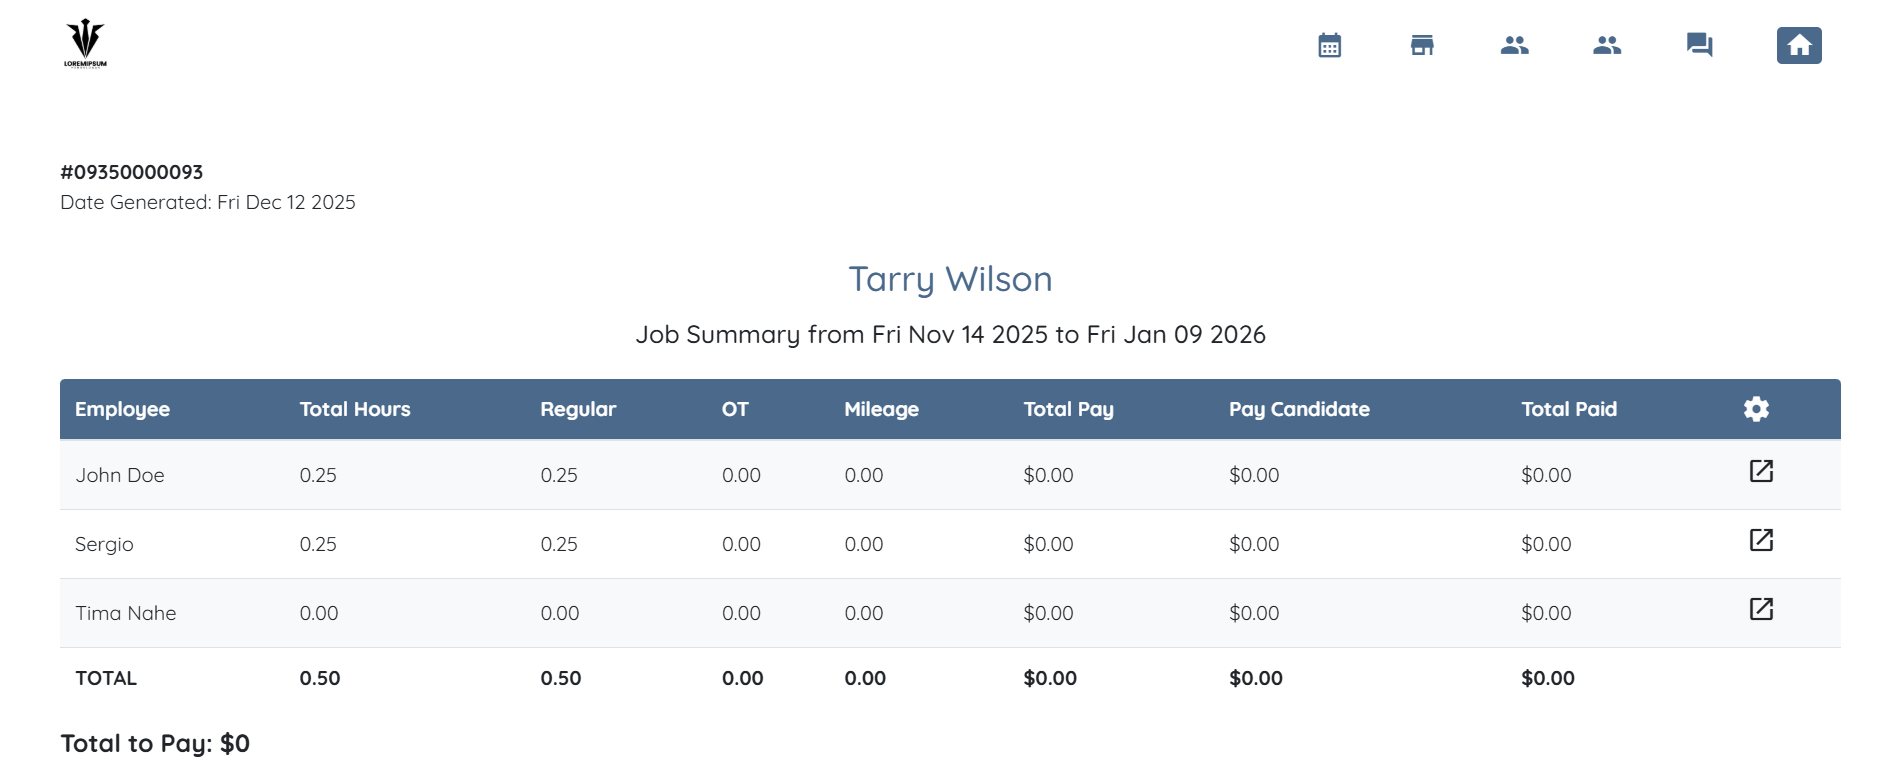Click the Total Paid column header
Viewport: 1901px width, 768px height.
coord(1568,409)
